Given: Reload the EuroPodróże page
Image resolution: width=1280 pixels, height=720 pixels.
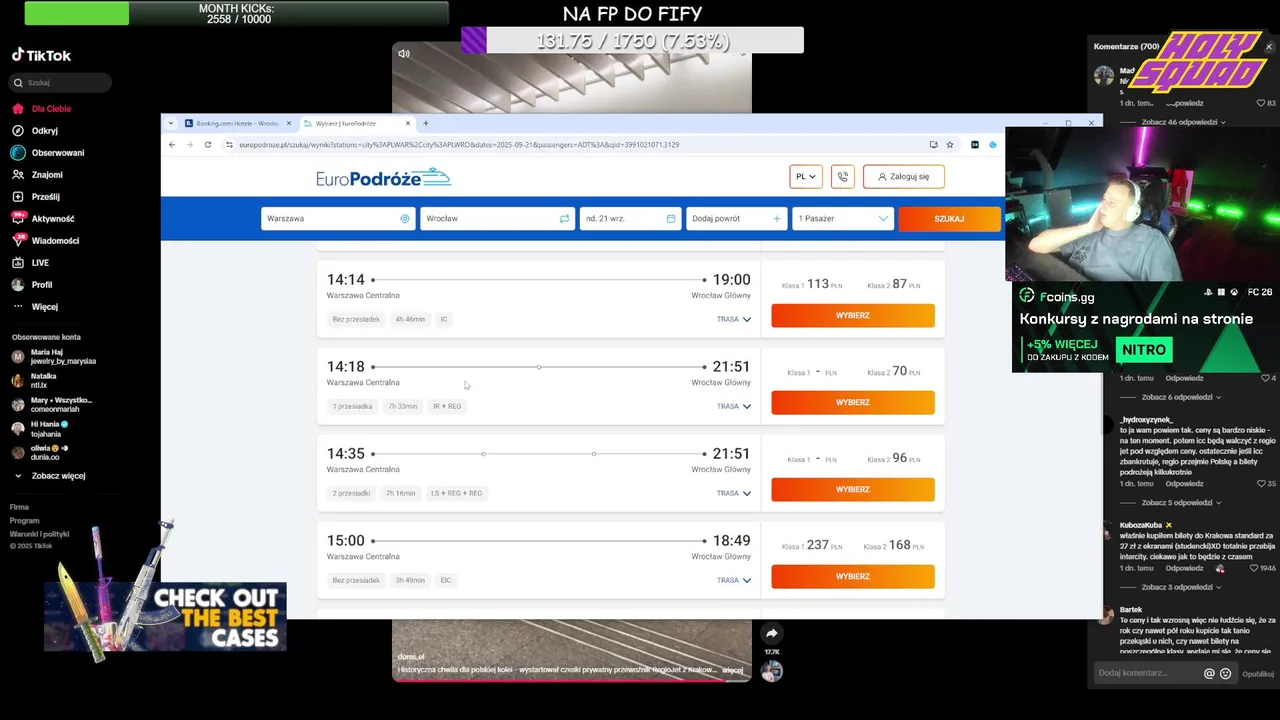Looking at the screenshot, I should (208, 145).
